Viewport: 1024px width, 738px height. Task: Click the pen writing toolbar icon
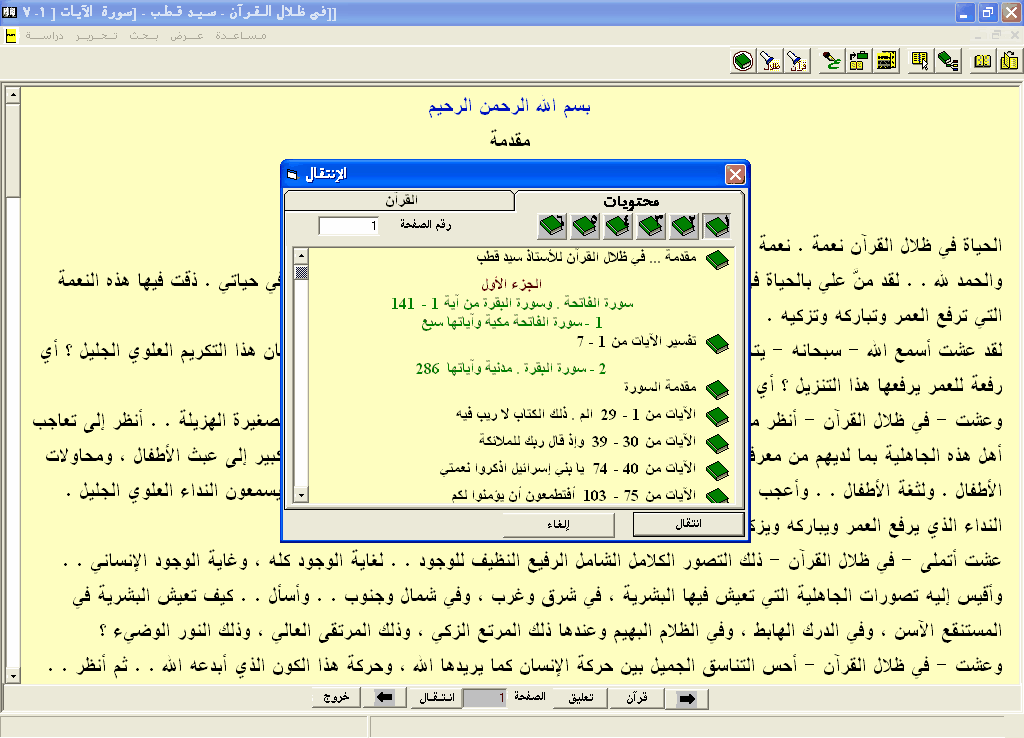pos(831,61)
